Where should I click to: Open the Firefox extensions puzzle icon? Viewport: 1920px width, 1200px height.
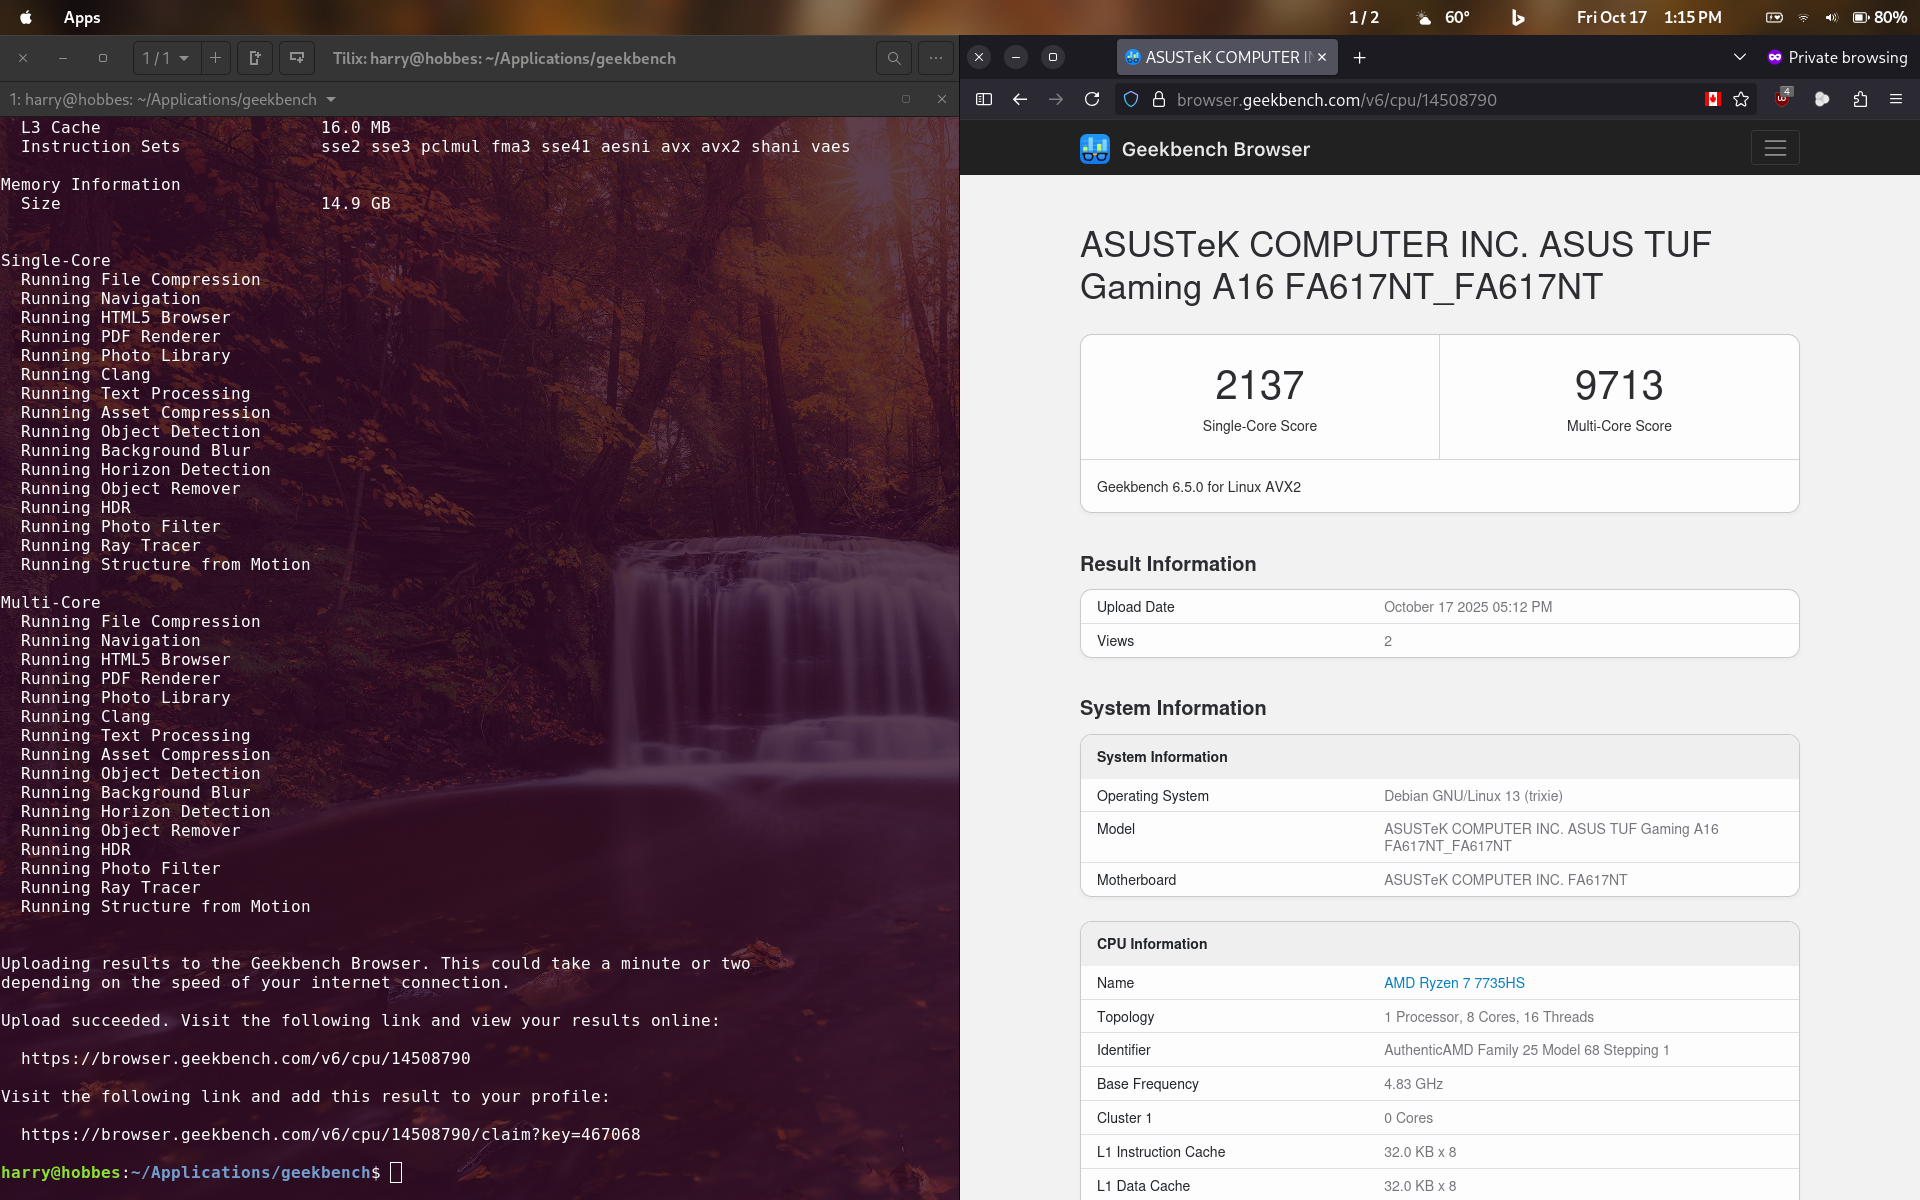(x=1860, y=99)
